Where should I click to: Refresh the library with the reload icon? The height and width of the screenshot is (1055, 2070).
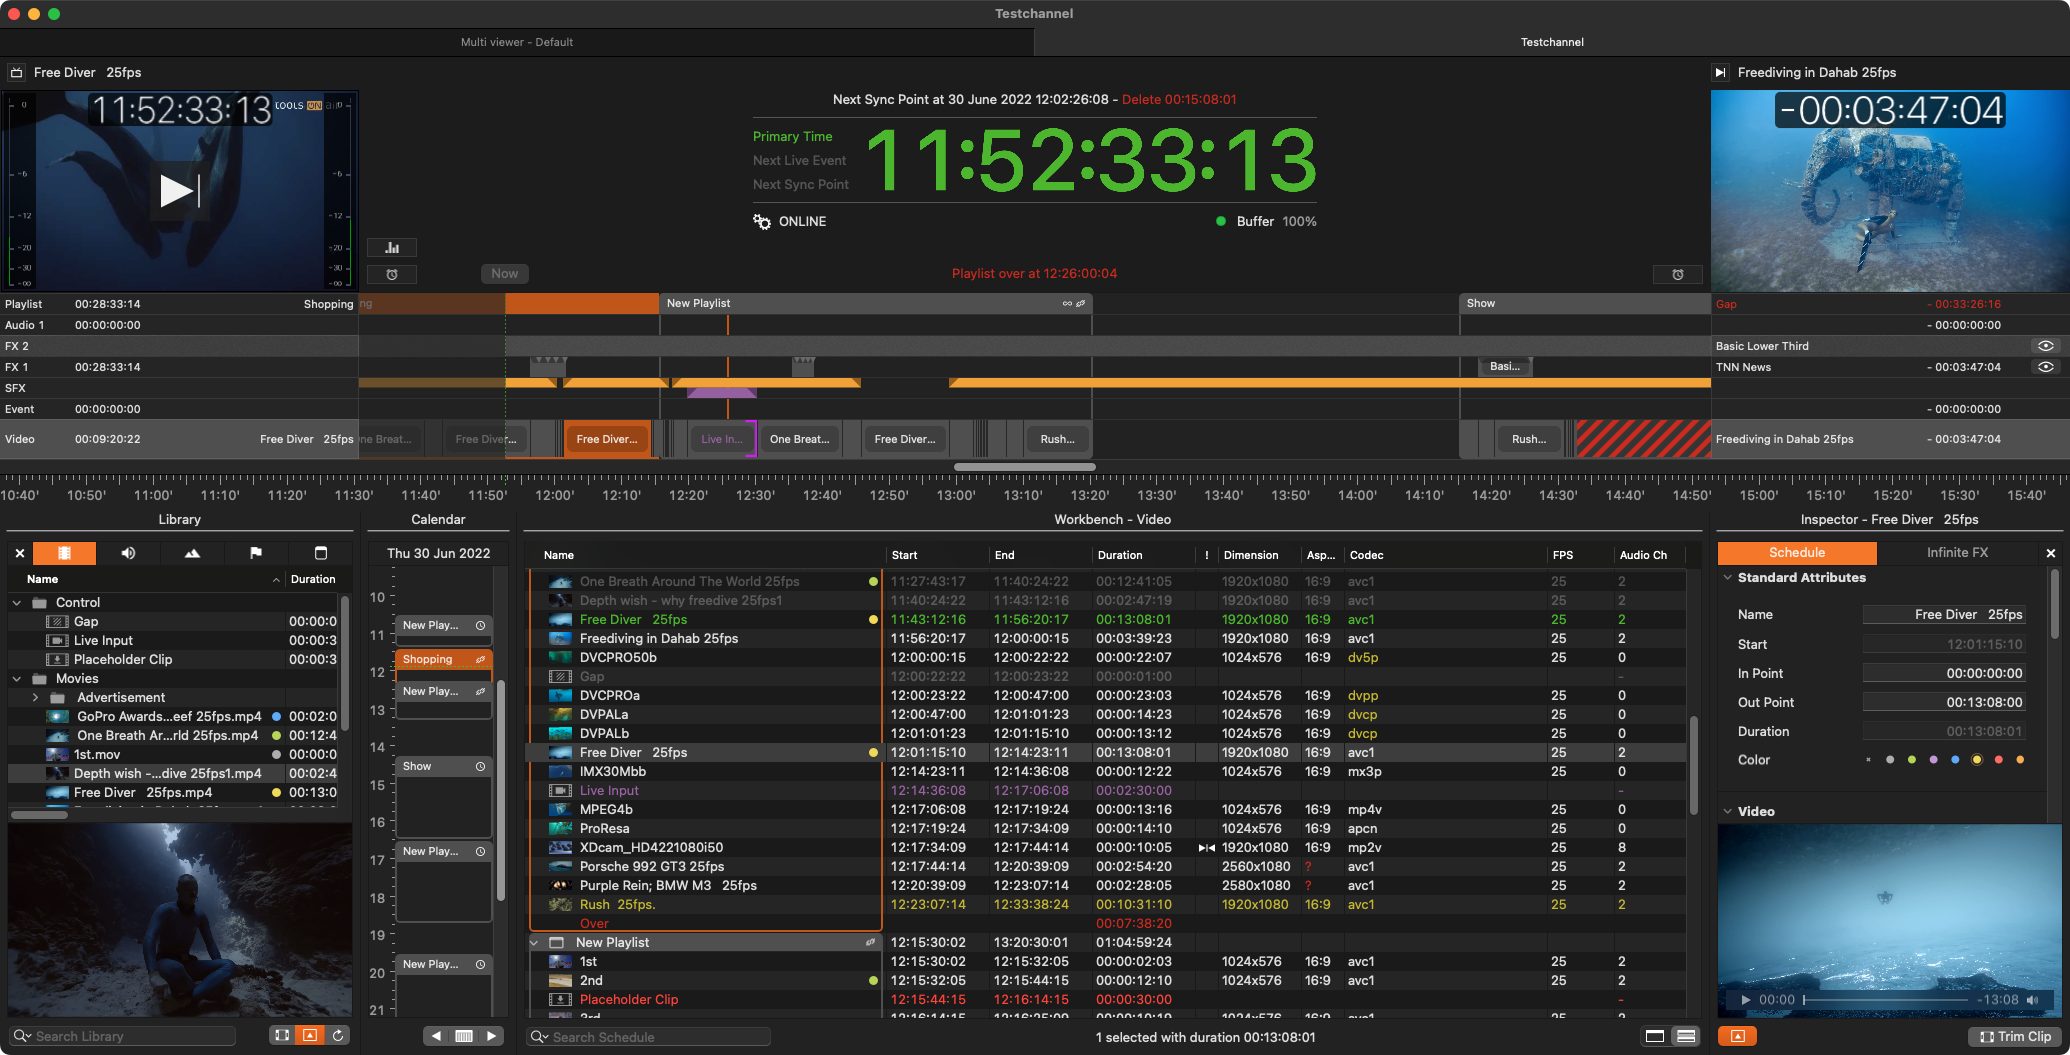[339, 1036]
